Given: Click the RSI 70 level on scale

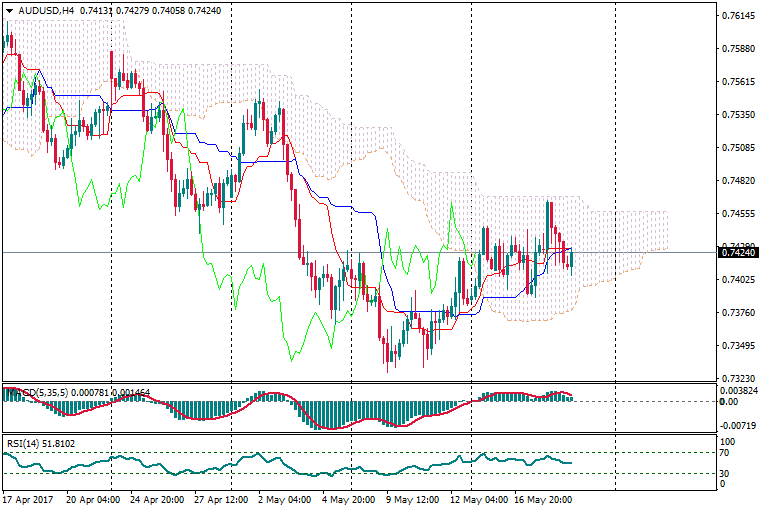Looking at the screenshot, I should [726, 453].
